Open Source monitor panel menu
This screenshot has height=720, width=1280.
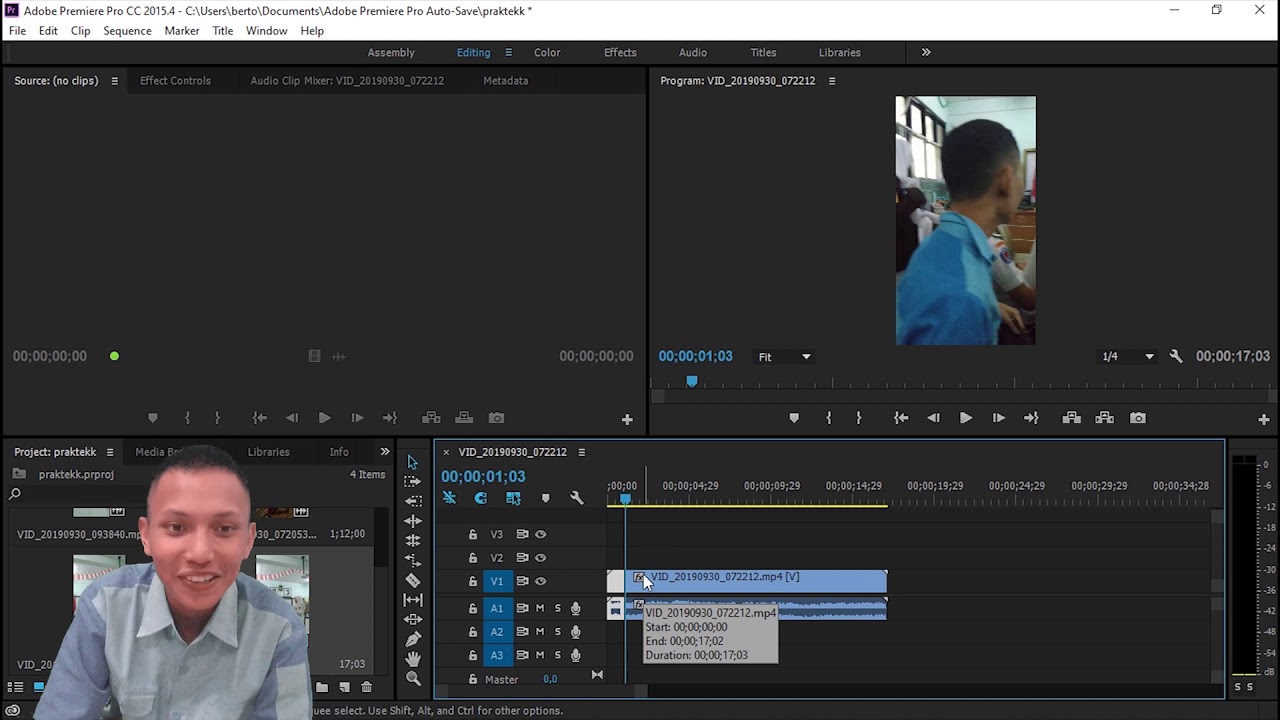coord(114,81)
